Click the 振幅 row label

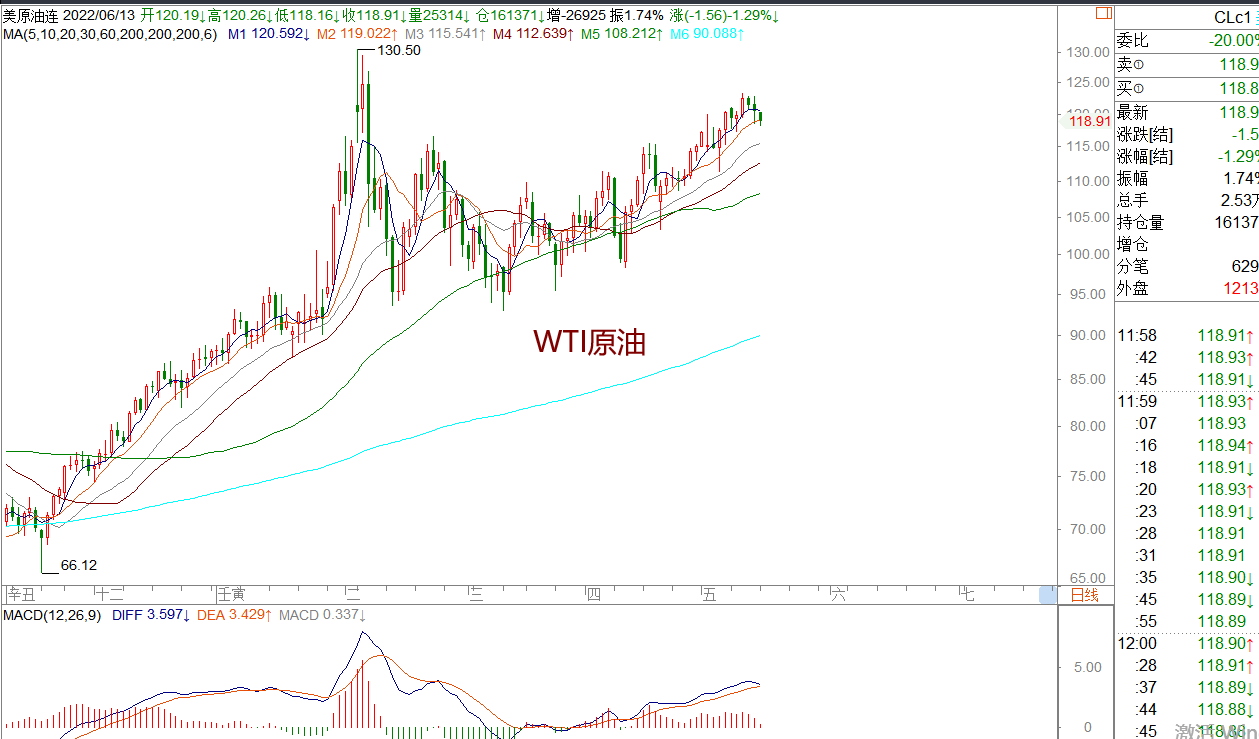tap(1133, 179)
